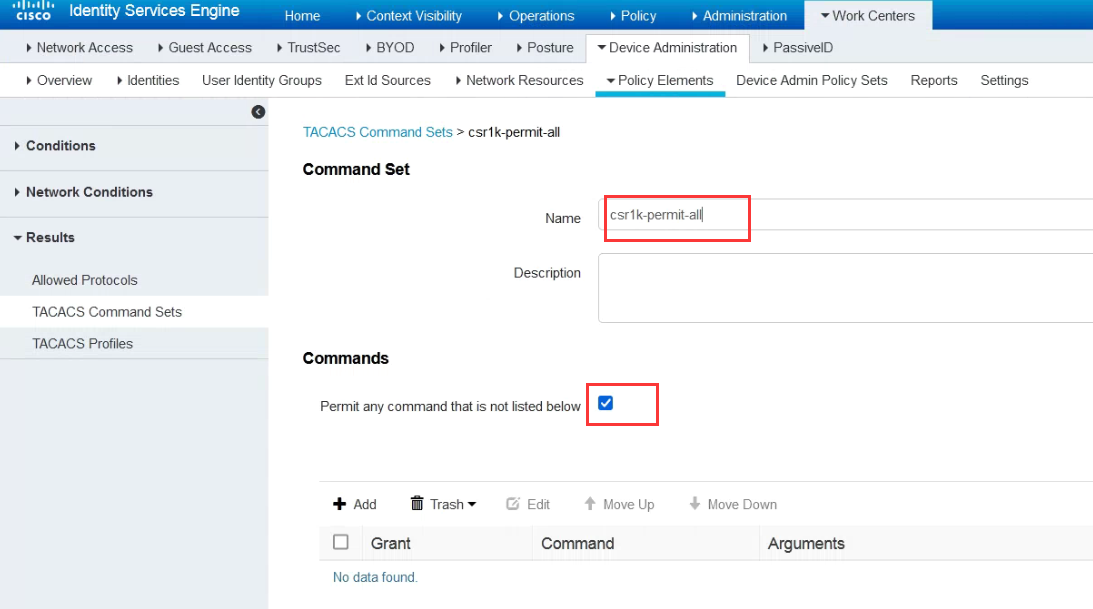Viewport: 1093px width, 609px height.
Task: Click the Add plus icon
Action: (x=339, y=504)
